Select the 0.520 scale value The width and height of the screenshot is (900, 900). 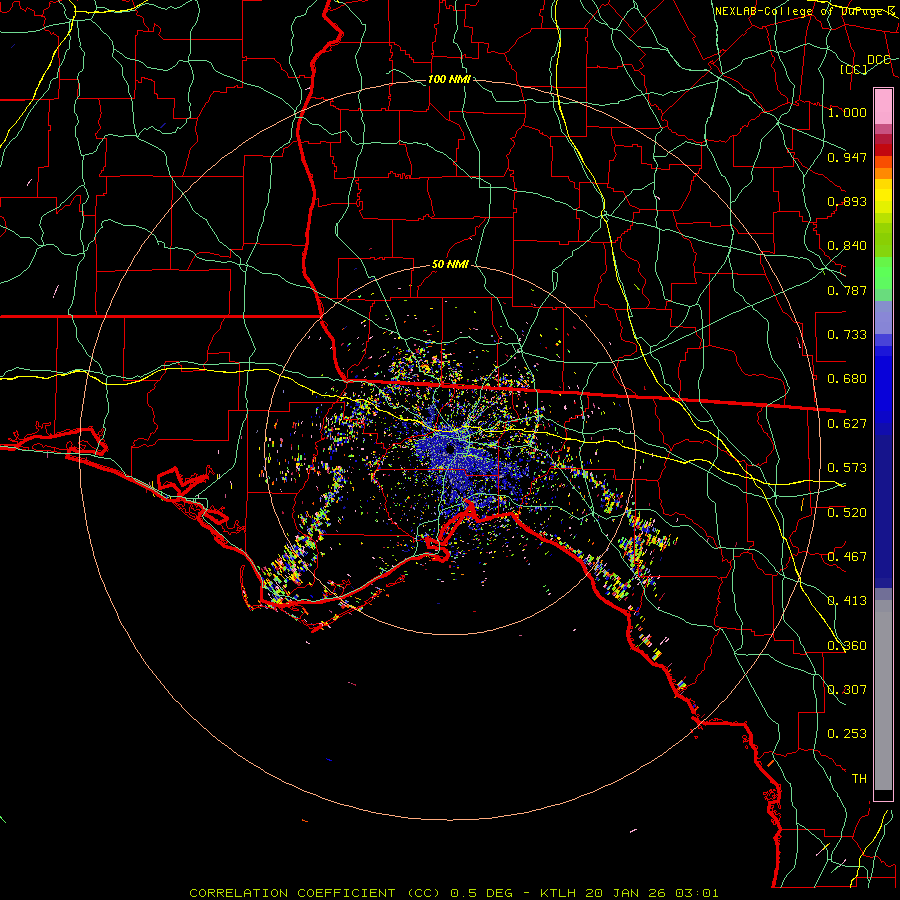pos(847,513)
